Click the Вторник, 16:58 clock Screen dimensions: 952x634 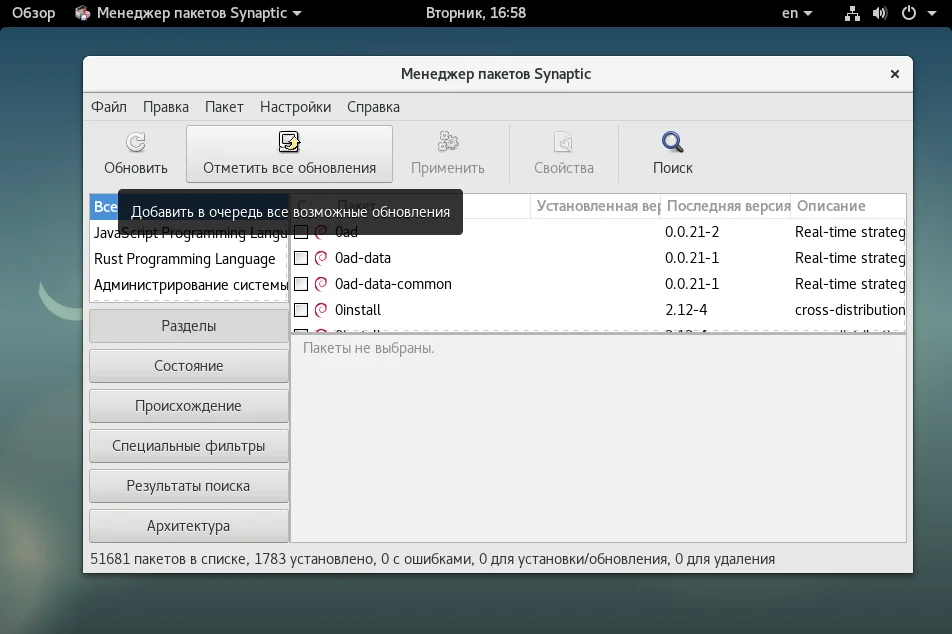[476, 13]
